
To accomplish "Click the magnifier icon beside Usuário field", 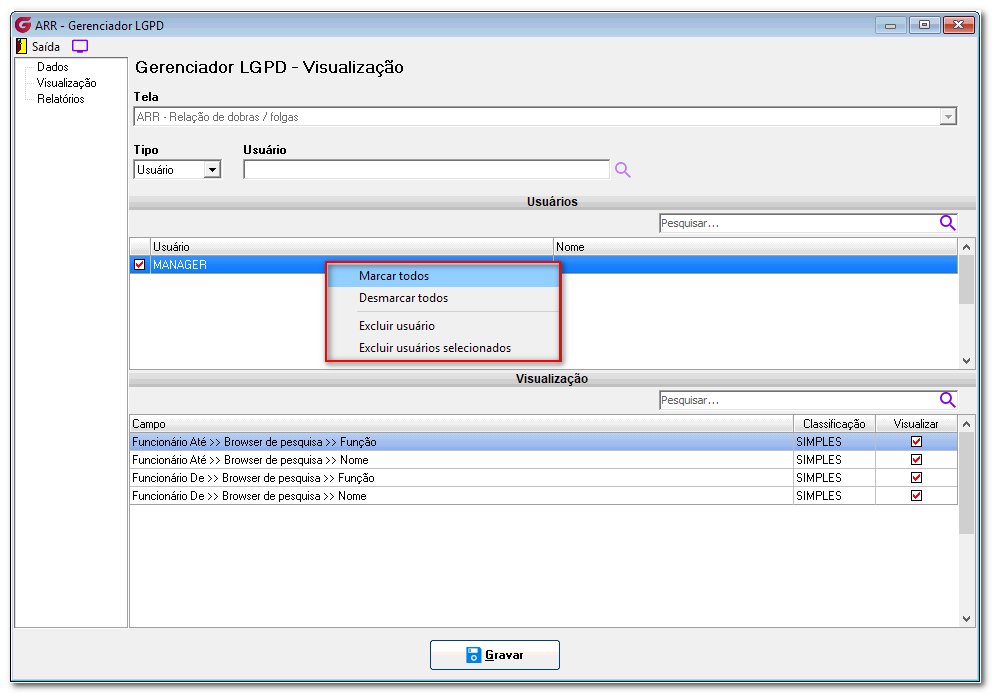I will (x=623, y=170).
